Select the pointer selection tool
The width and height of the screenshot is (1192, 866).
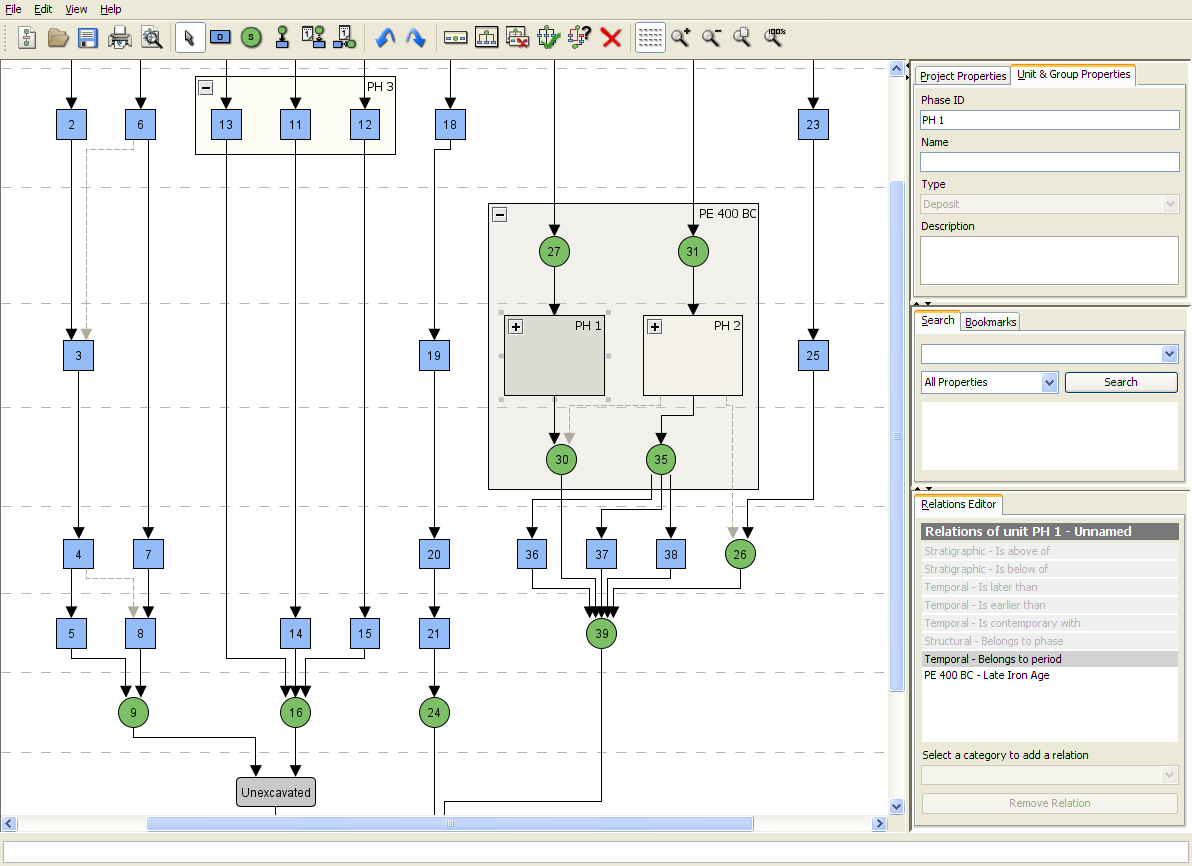[189, 37]
